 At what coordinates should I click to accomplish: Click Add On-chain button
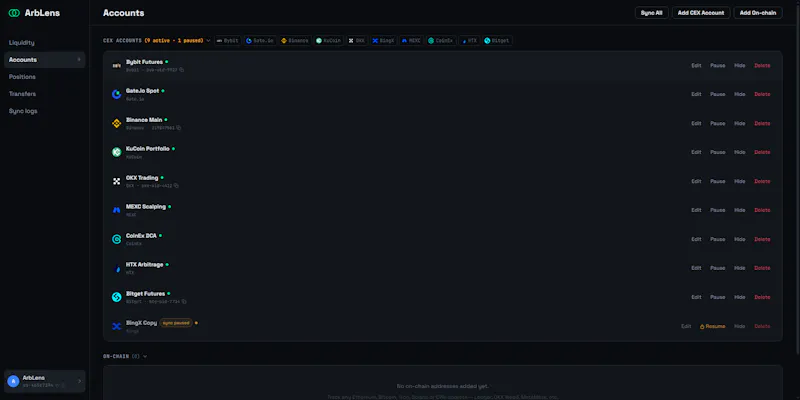tap(758, 13)
